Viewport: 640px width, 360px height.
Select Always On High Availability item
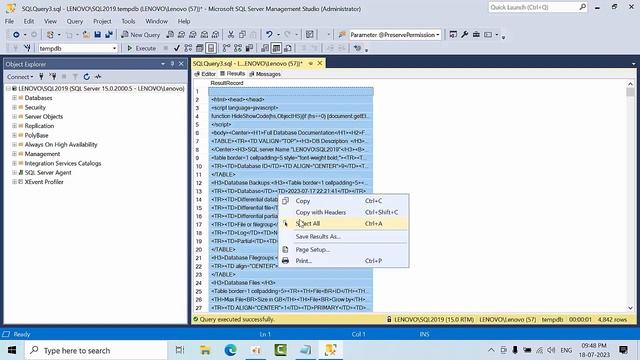[x=61, y=144]
